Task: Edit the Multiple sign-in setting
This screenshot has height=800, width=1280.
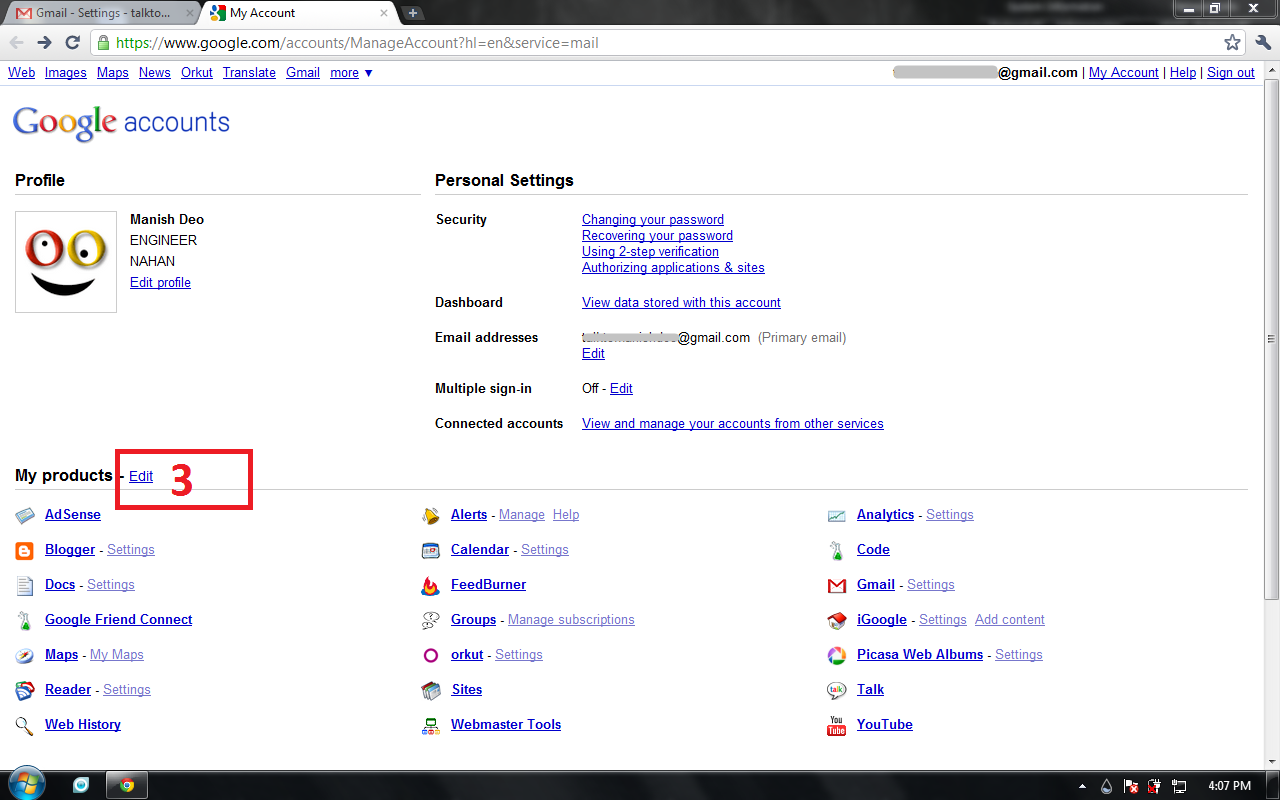Action: click(x=621, y=389)
